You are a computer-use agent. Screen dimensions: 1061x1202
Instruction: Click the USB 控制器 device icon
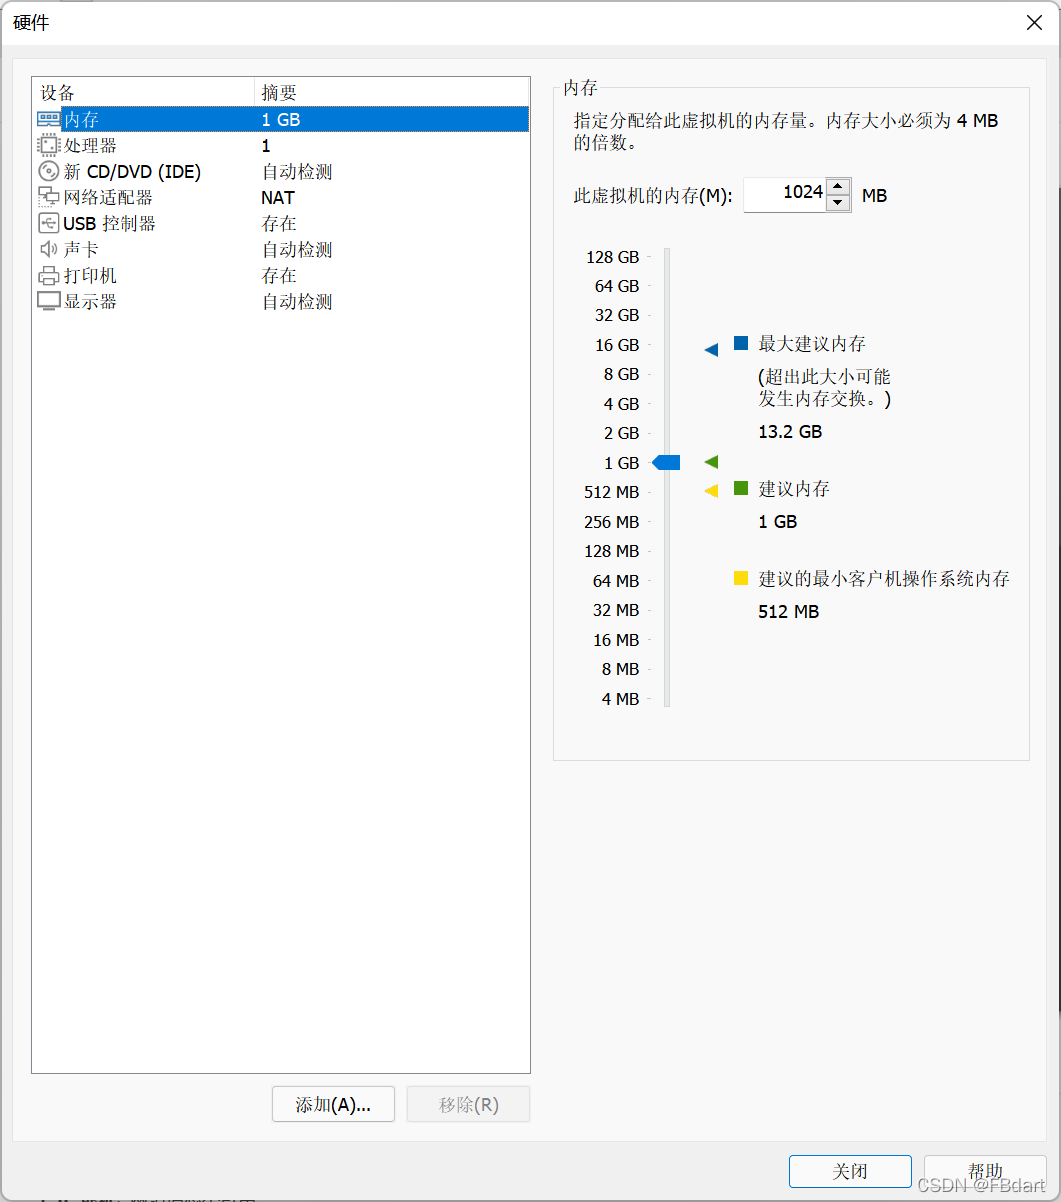click(x=48, y=223)
